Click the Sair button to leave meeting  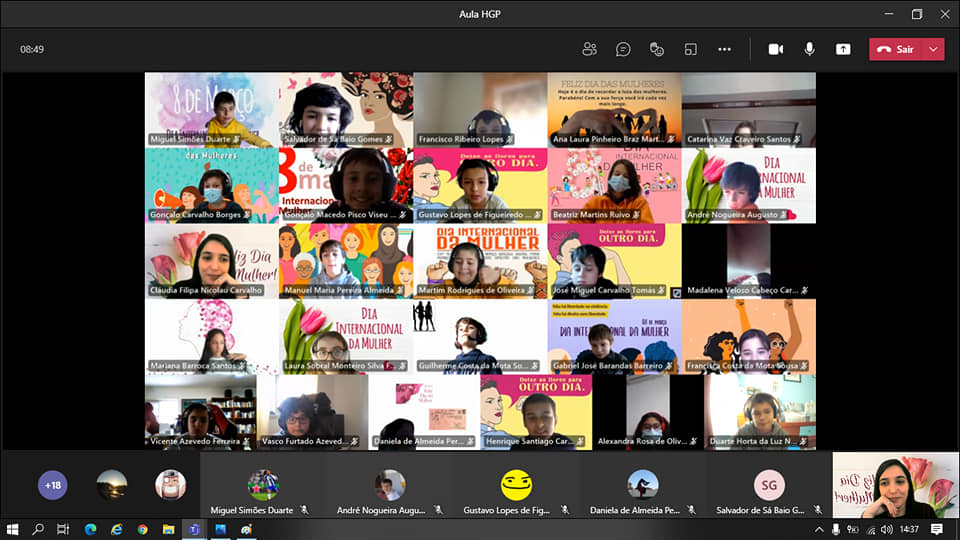coord(895,49)
